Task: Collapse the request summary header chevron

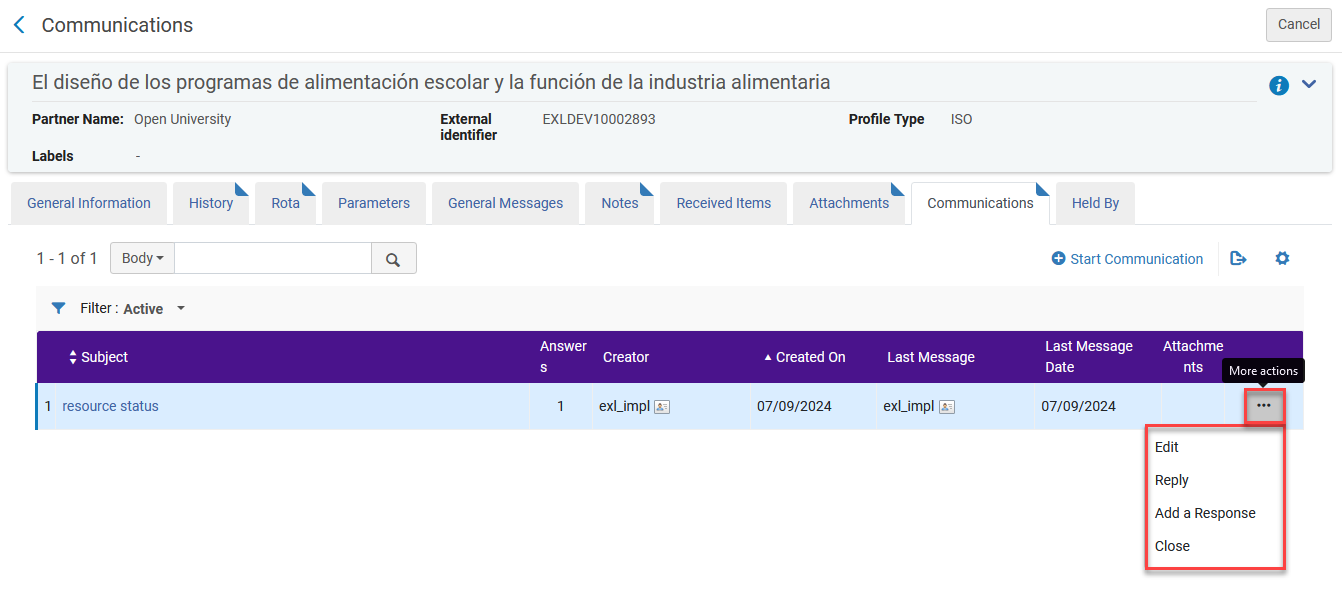Action: (x=1309, y=85)
